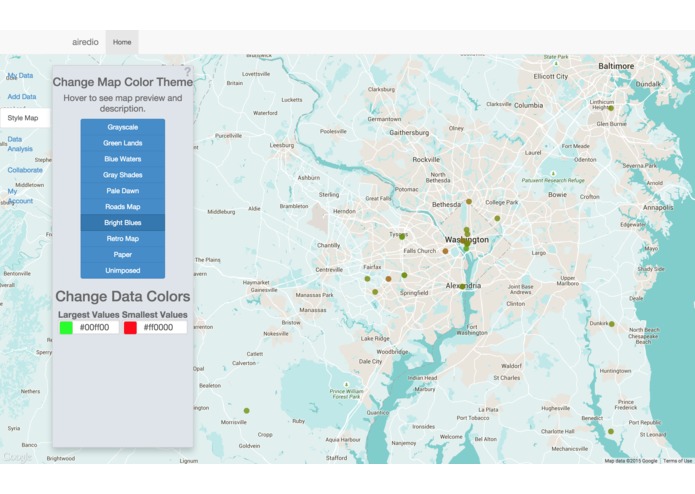Click the Manassas town label
695x494 pixels.
tap(312, 310)
